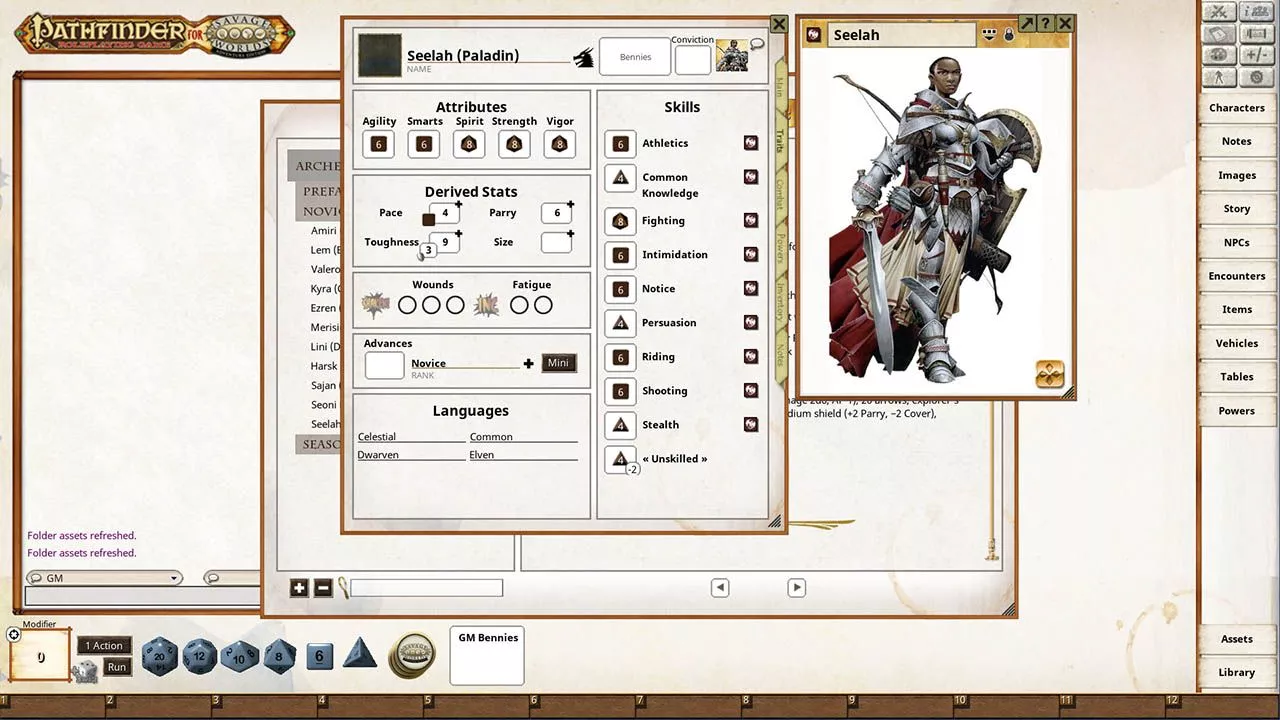Open the walking figure effects icon
The image size is (1280, 720).
point(1217,78)
